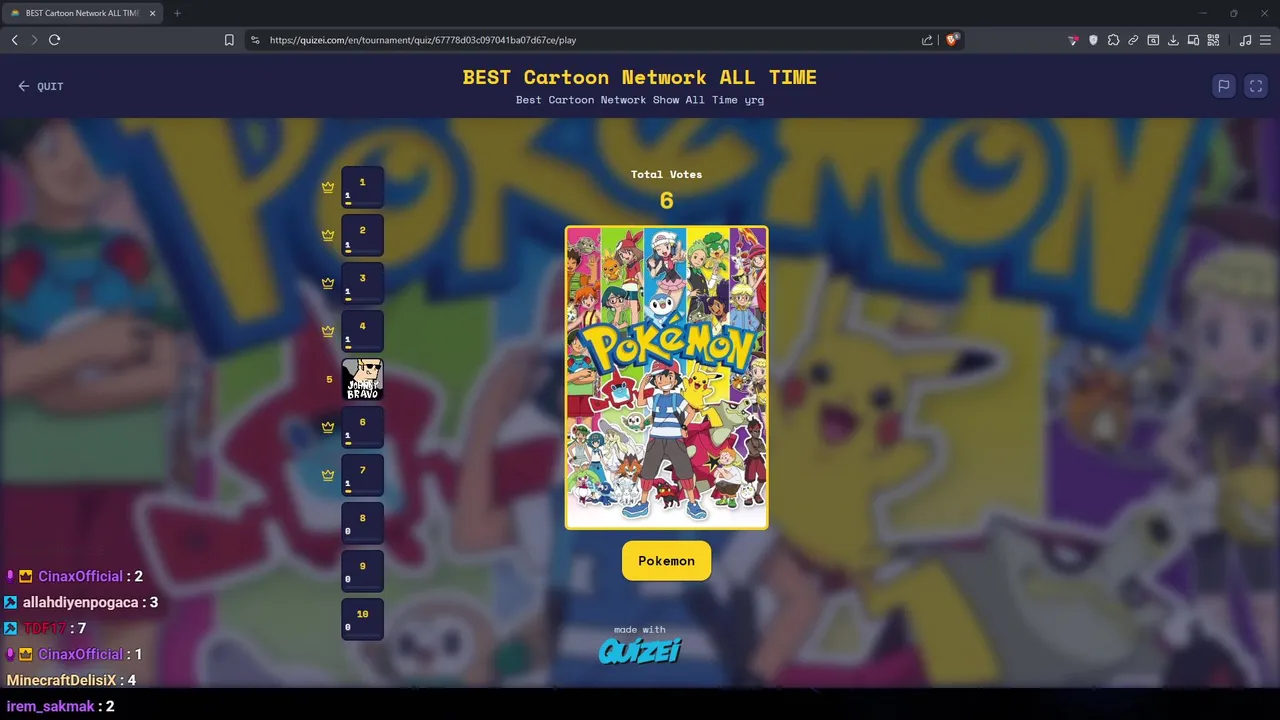Image resolution: width=1280 pixels, height=720 pixels.
Task: Click the crown icon beside slot 1
Action: click(328, 187)
